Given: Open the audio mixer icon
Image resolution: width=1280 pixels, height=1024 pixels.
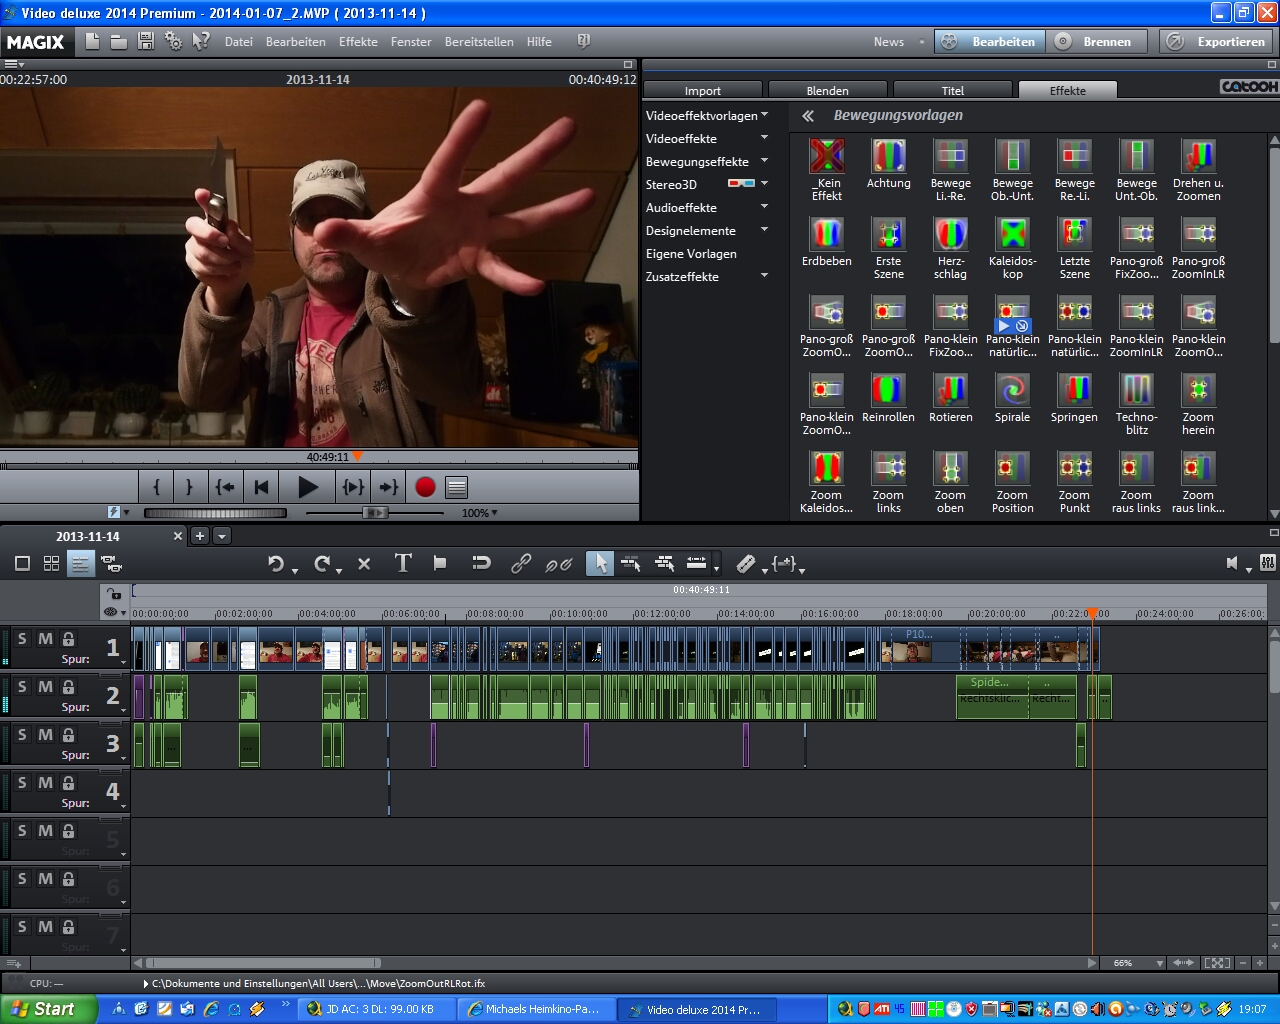Looking at the screenshot, I should [x=1267, y=563].
